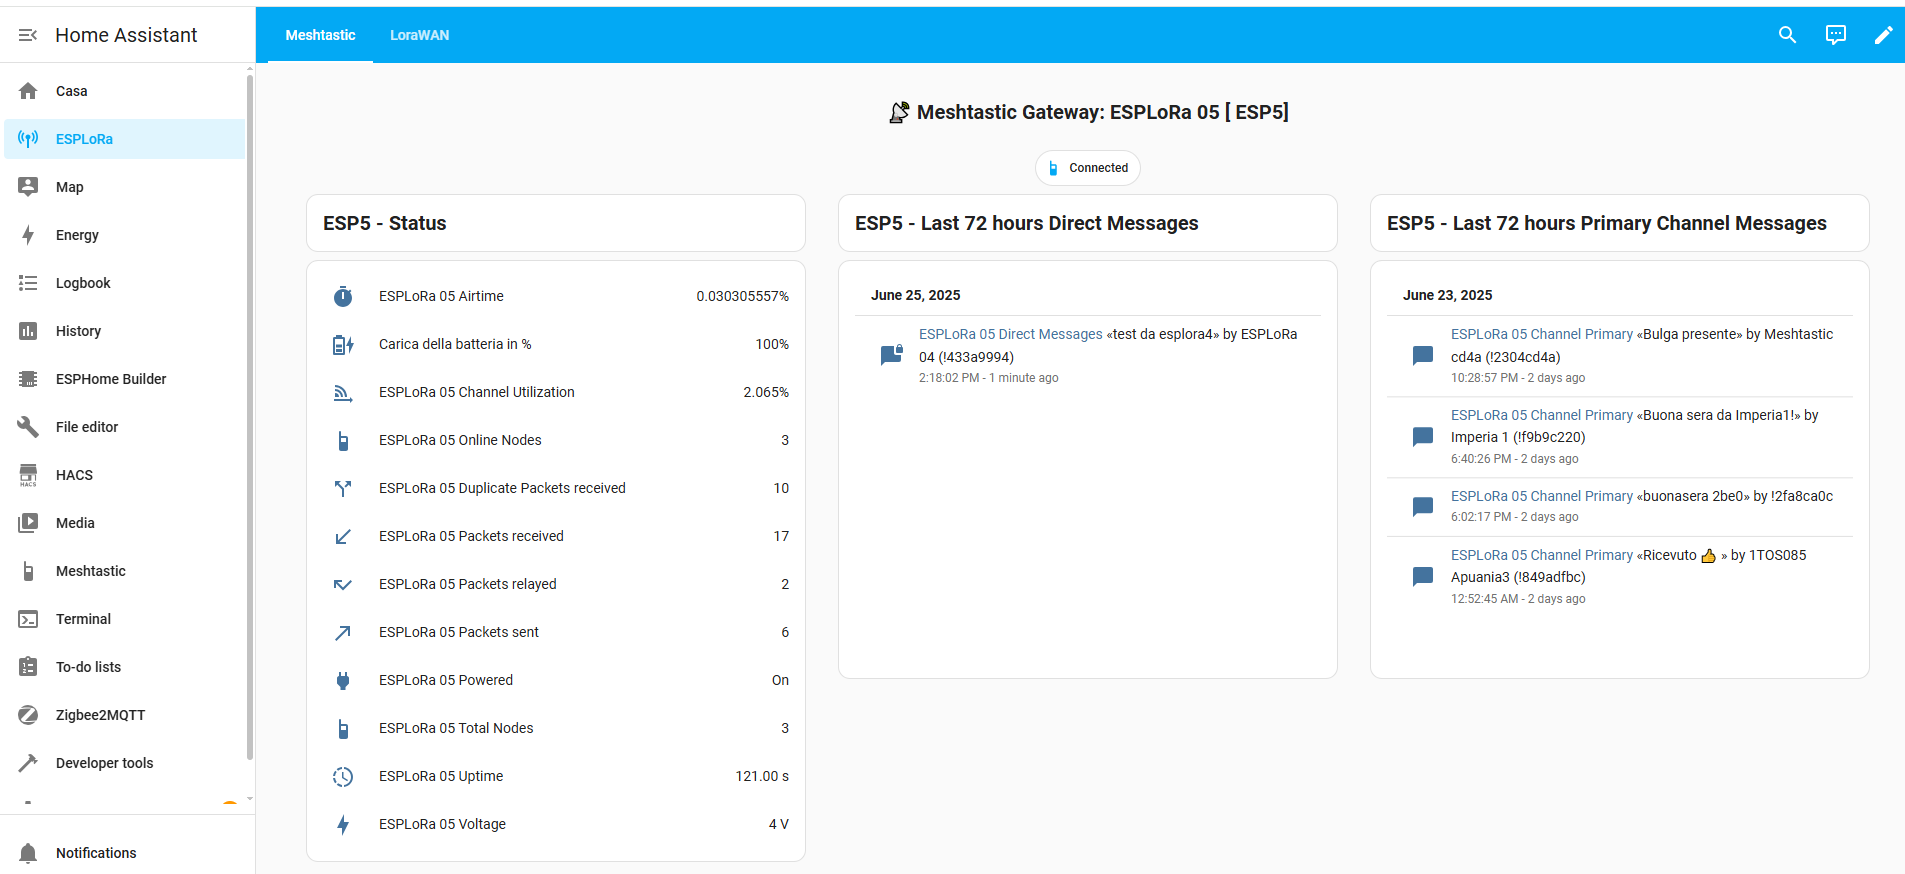
Task: Click the battery charge icon
Action: (343, 344)
